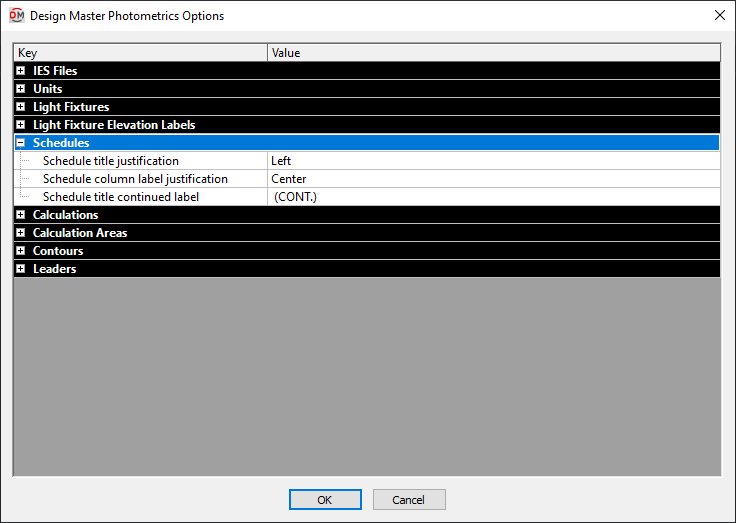Image resolution: width=736 pixels, height=523 pixels.
Task: Edit the Center justification value
Action: [x=493, y=179]
